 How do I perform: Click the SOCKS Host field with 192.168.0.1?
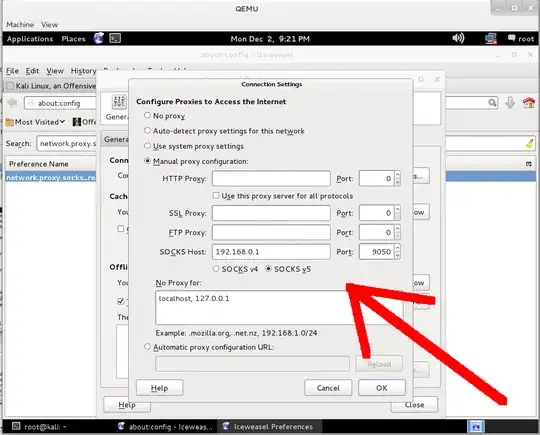(271, 251)
